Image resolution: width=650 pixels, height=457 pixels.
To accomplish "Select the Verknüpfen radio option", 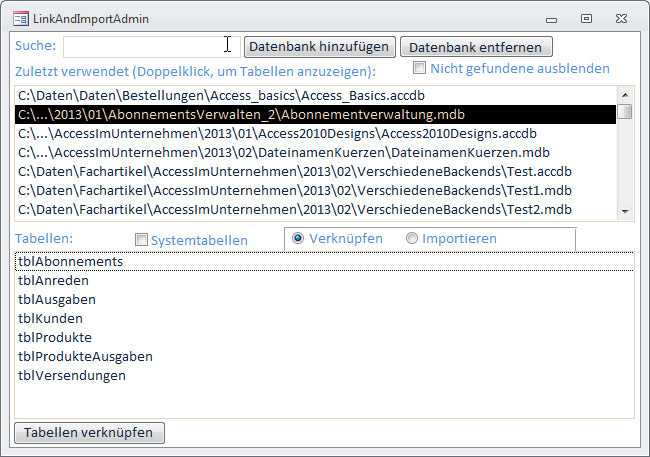I will click(298, 239).
